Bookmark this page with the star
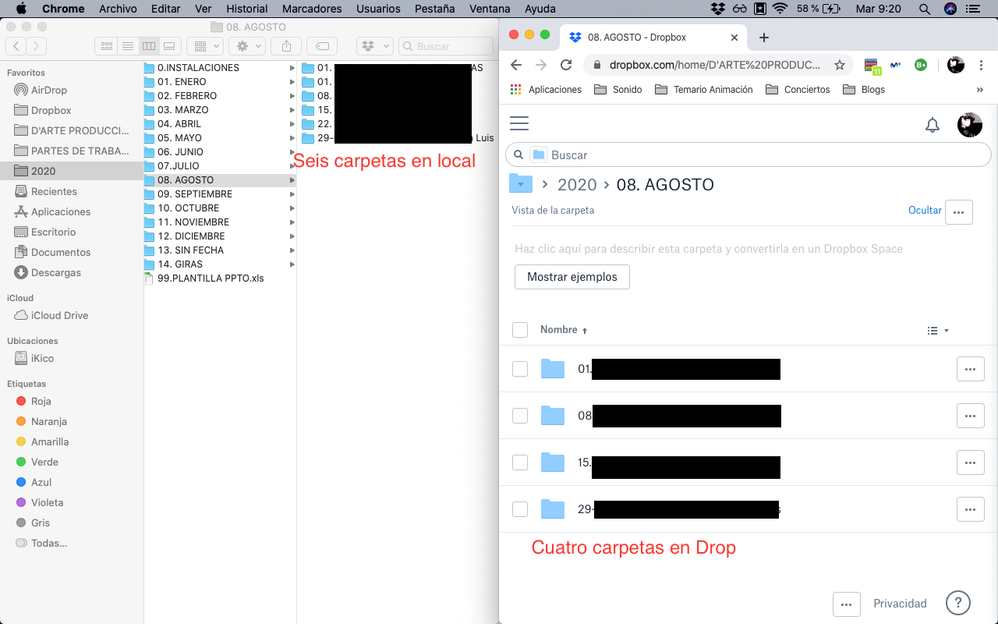This screenshot has height=624, width=998. coord(840,65)
